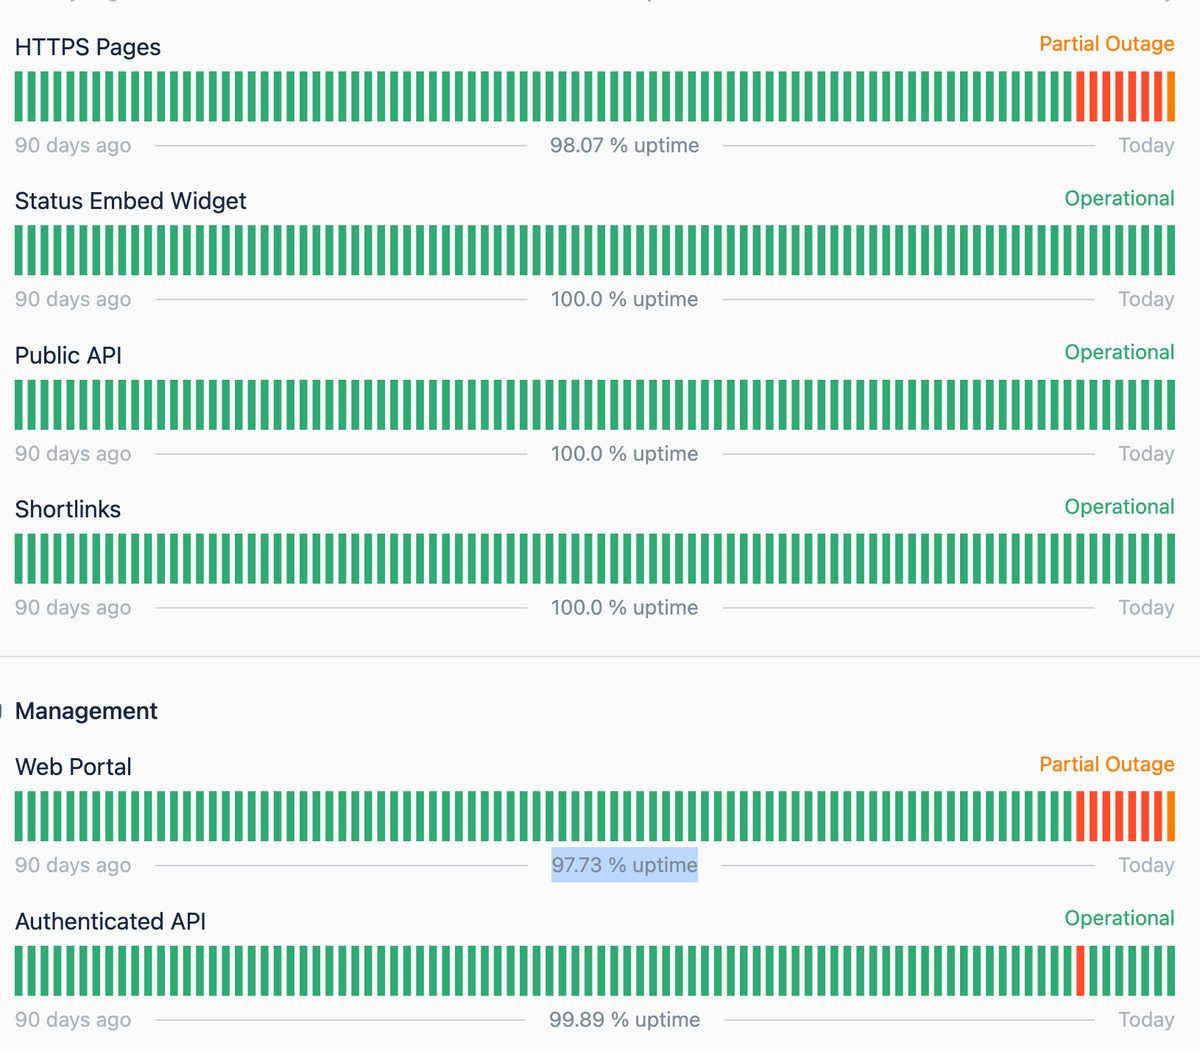Click the highlighted 97.73 % uptime text
Viewport: 1200px width, 1051px height.
click(624, 865)
